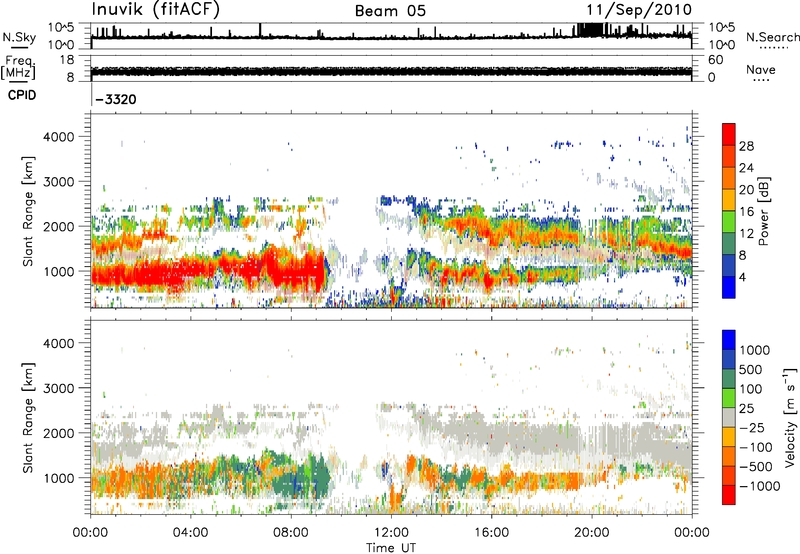800x554 pixels.
Task: Click the 'Velocity [m s-1]' colorbar label
Action: click(791, 417)
